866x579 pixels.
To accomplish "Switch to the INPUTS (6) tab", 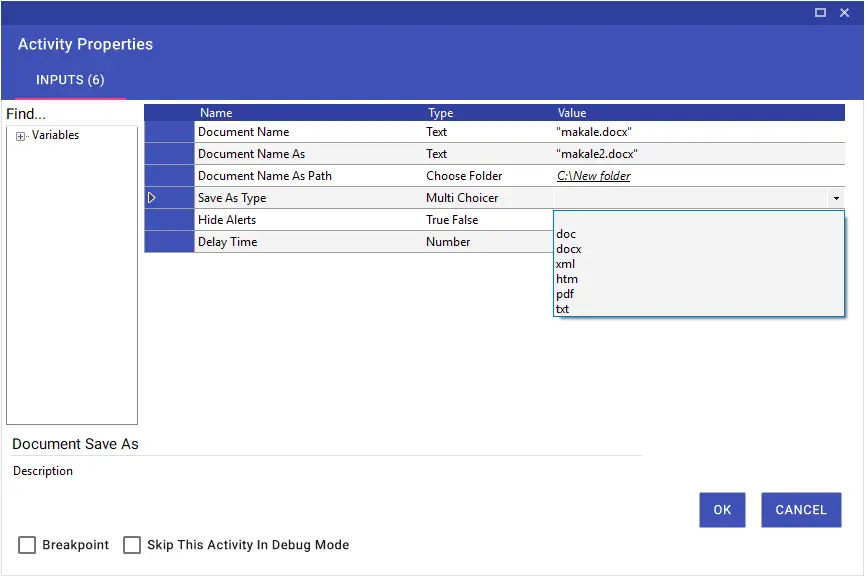I will point(70,80).
